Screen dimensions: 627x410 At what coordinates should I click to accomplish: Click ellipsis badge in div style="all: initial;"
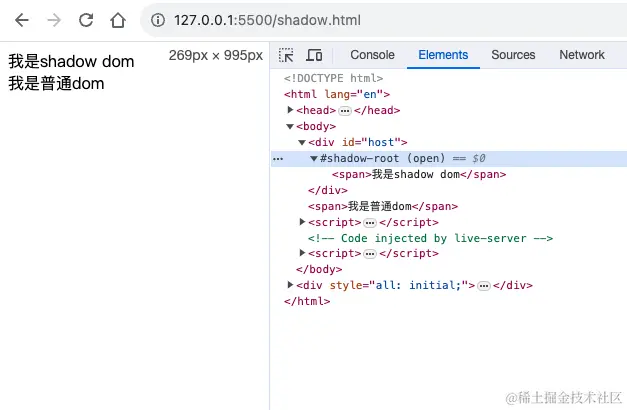click(484, 286)
